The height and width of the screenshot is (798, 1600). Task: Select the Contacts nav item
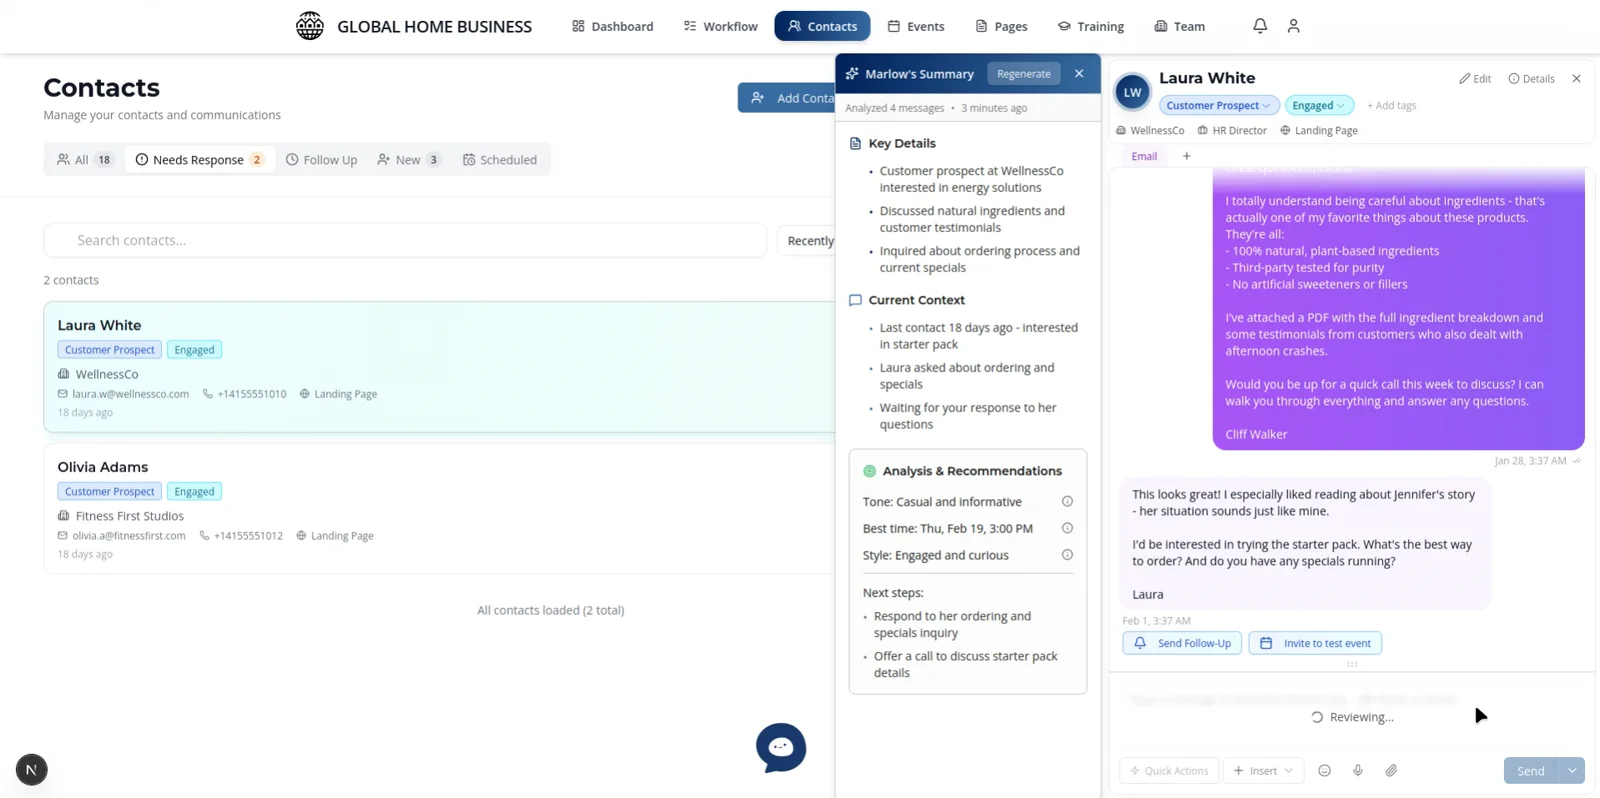[x=822, y=26]
